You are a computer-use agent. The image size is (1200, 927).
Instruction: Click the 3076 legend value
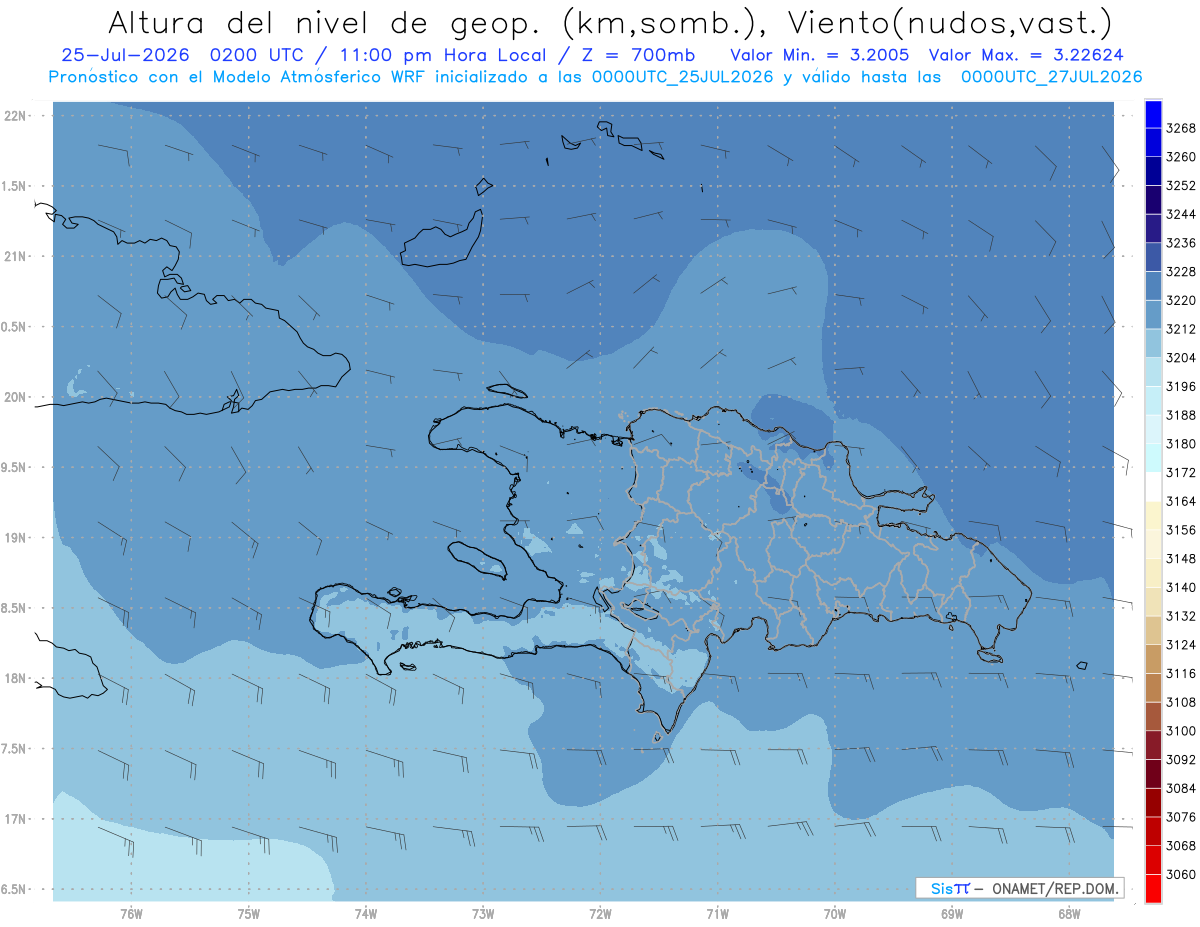click(x=1181, y=817)
